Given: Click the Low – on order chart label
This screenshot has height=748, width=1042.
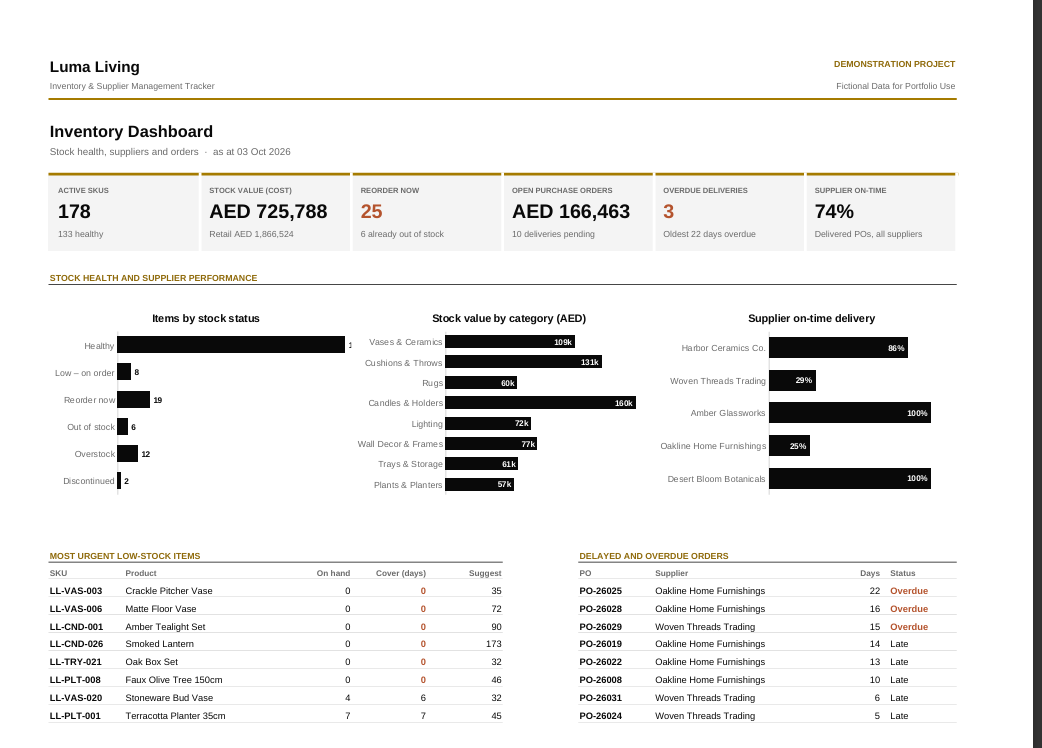Looking at the screenshot, I should (84, 373).
